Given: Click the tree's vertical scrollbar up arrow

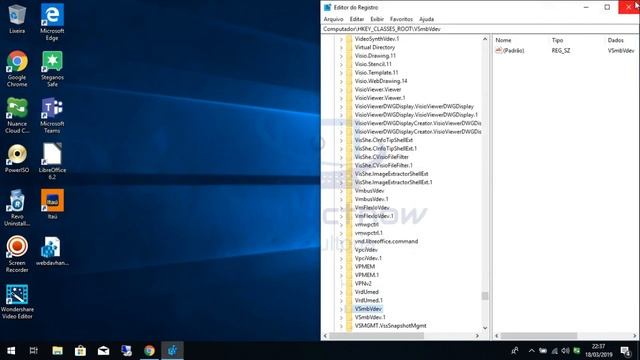Looking at the screenshot, I should (485, 39).
